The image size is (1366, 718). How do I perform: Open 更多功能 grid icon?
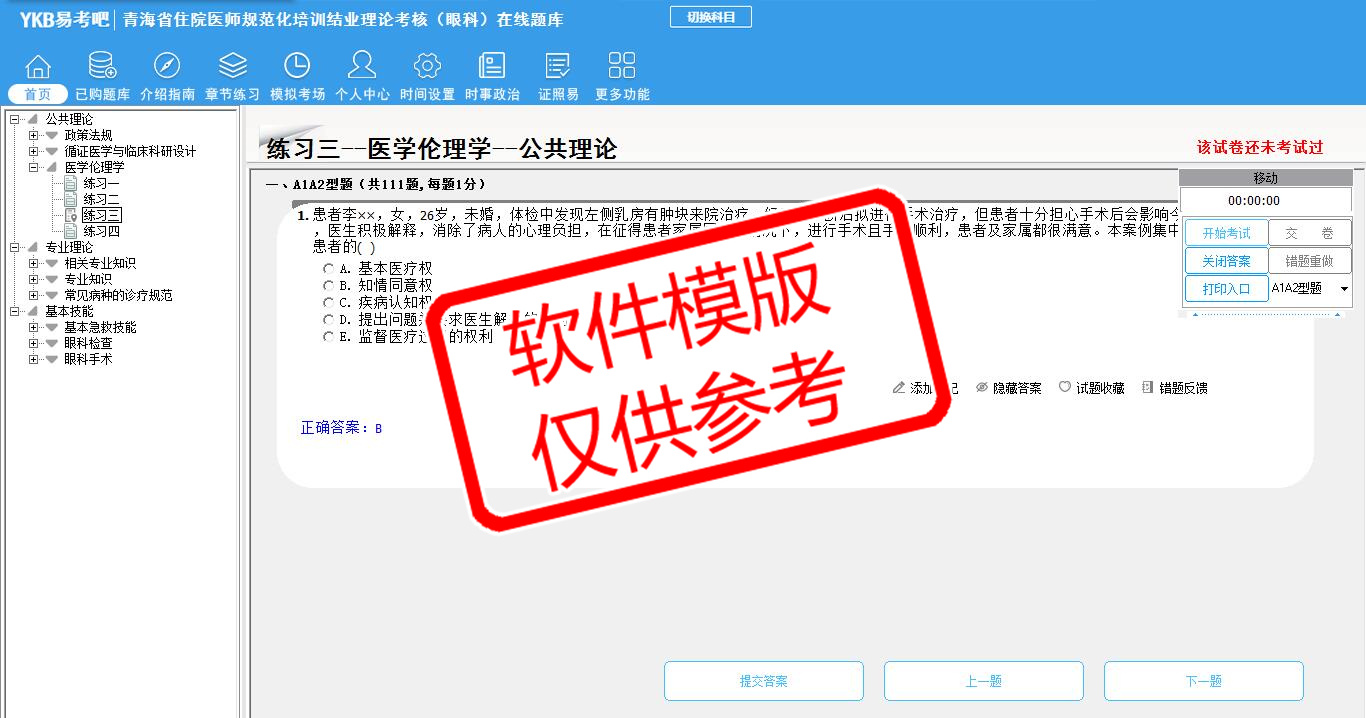(622, 67)
